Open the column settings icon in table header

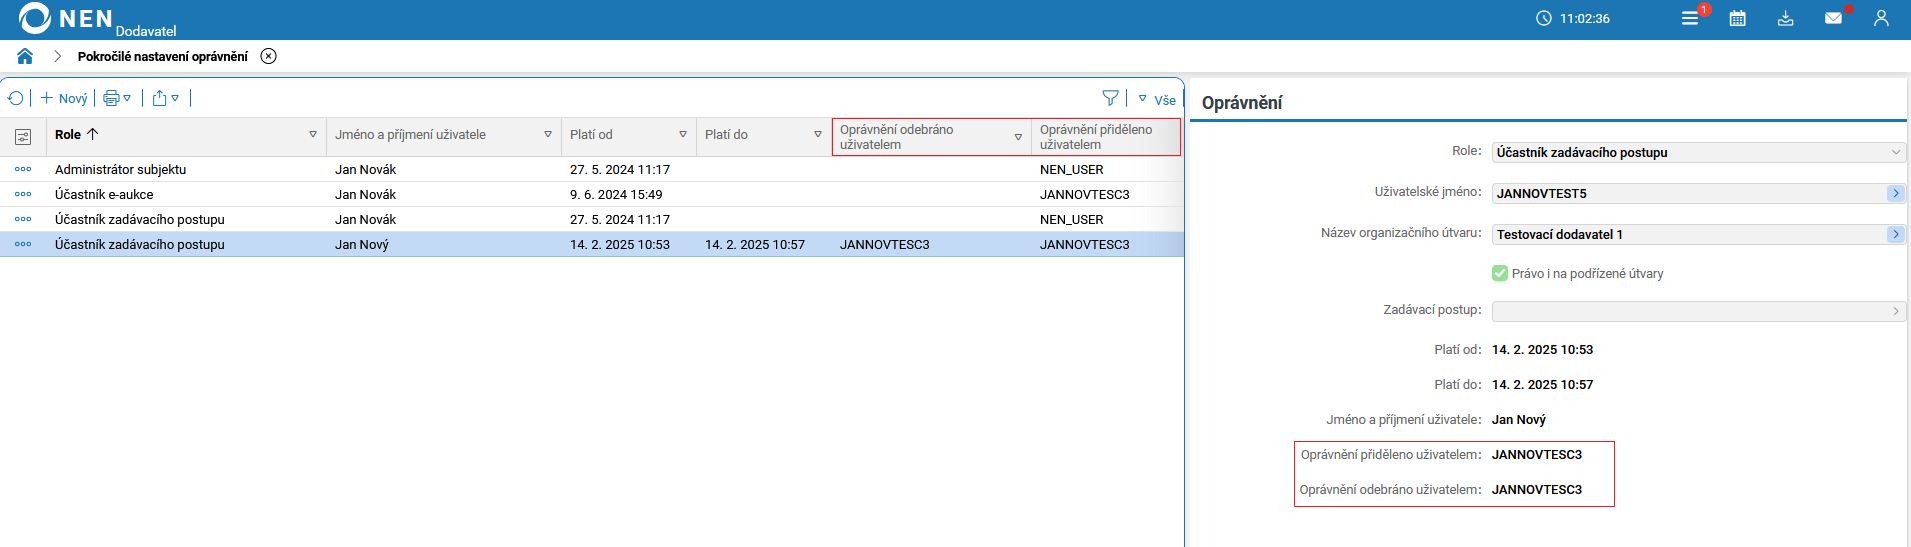click(x=23, y=136)
